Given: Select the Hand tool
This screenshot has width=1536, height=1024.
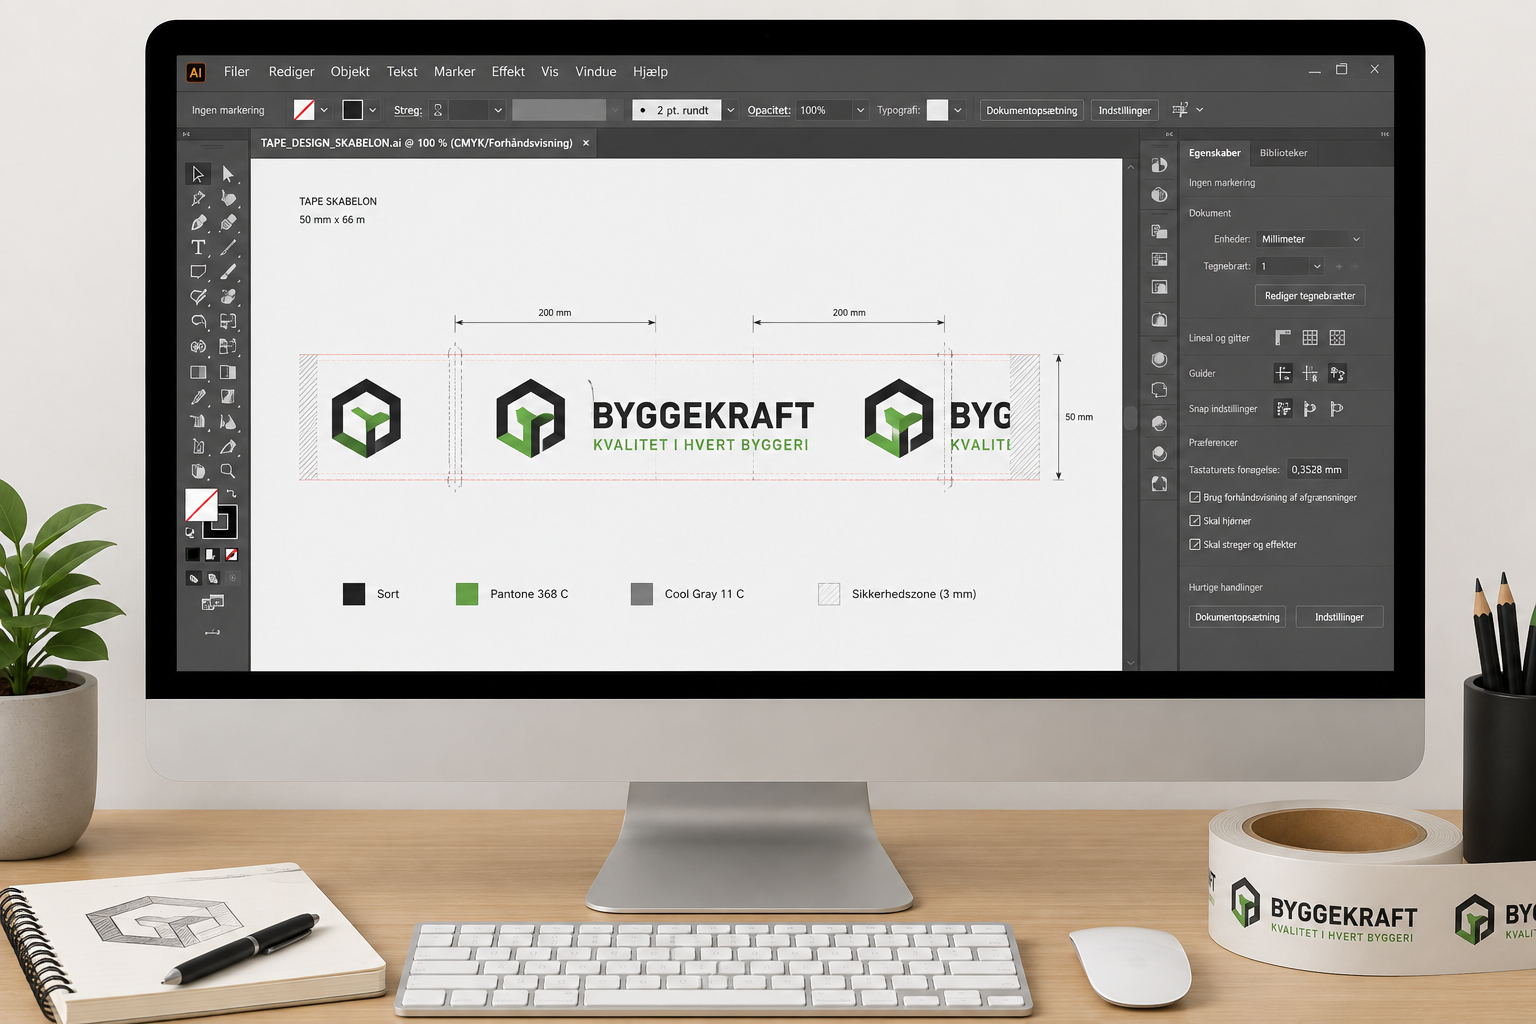Looking at the screenshot, I should [x=198, y=471].
